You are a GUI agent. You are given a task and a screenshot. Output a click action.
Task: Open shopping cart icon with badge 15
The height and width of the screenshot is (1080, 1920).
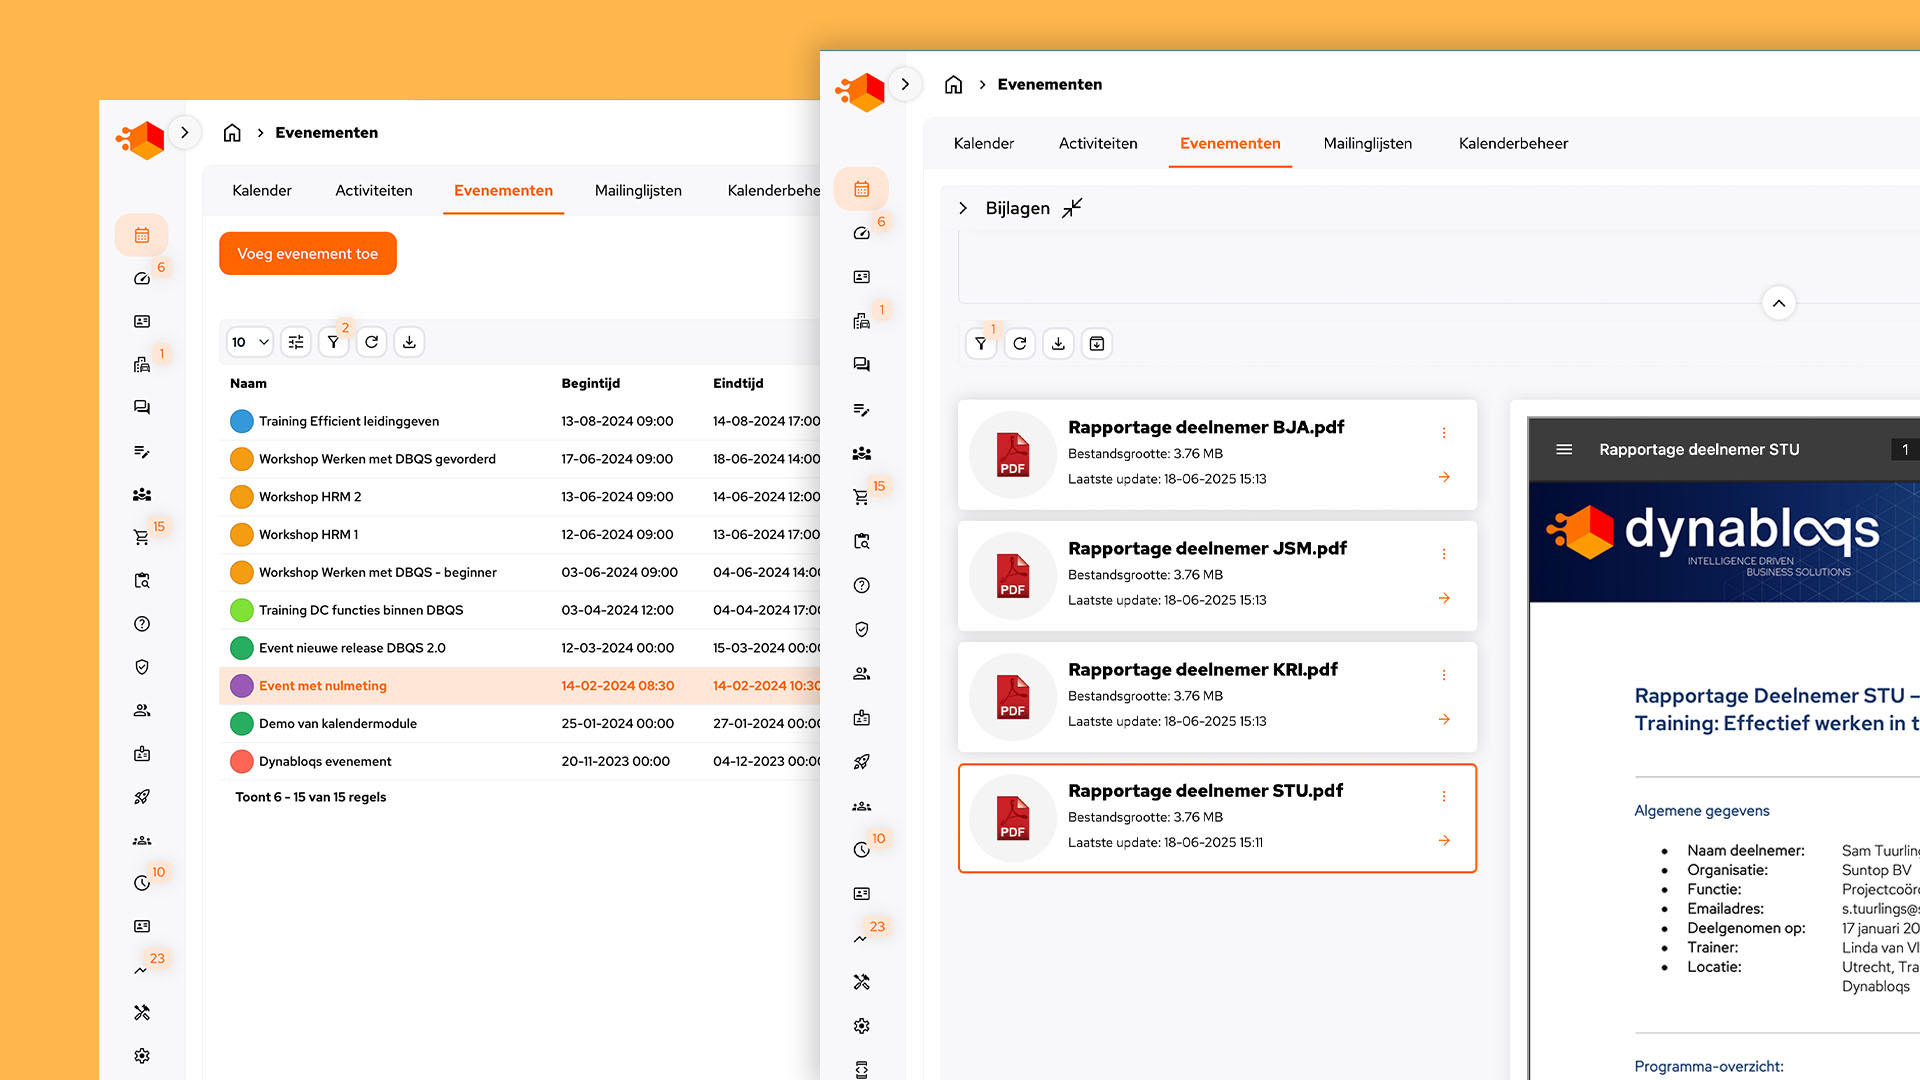[x=141, y=537]
